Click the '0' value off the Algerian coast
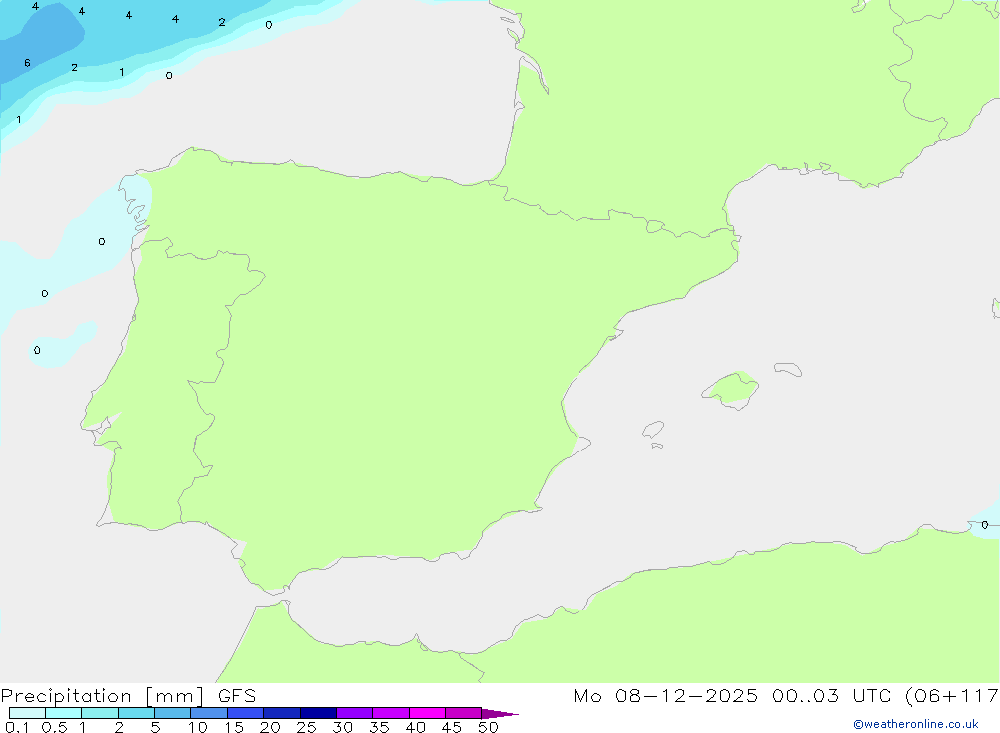Image resolution: width=1000 pixels, height=733 pixels. pyautogui.click(x=985, y=524)
